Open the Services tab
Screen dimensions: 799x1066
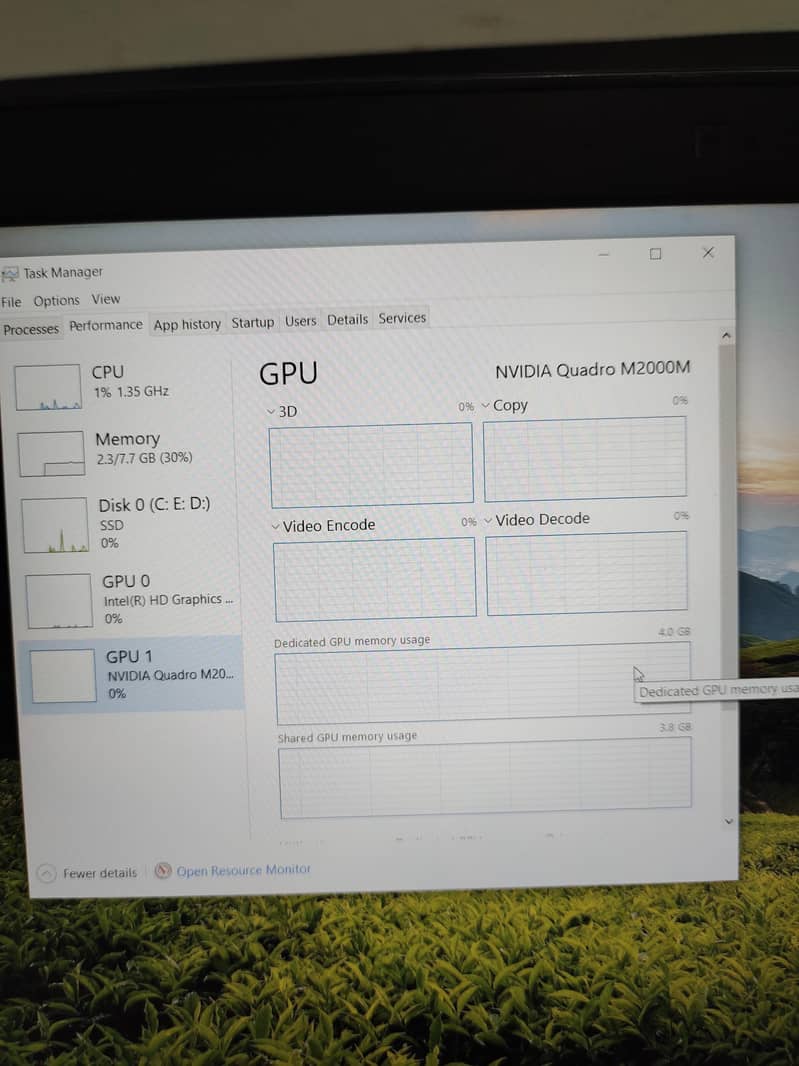pos(402,318)
